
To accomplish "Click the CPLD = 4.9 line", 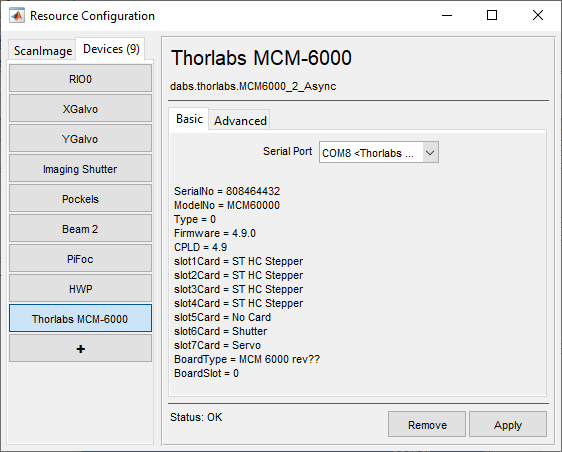I will coord(200,247).
